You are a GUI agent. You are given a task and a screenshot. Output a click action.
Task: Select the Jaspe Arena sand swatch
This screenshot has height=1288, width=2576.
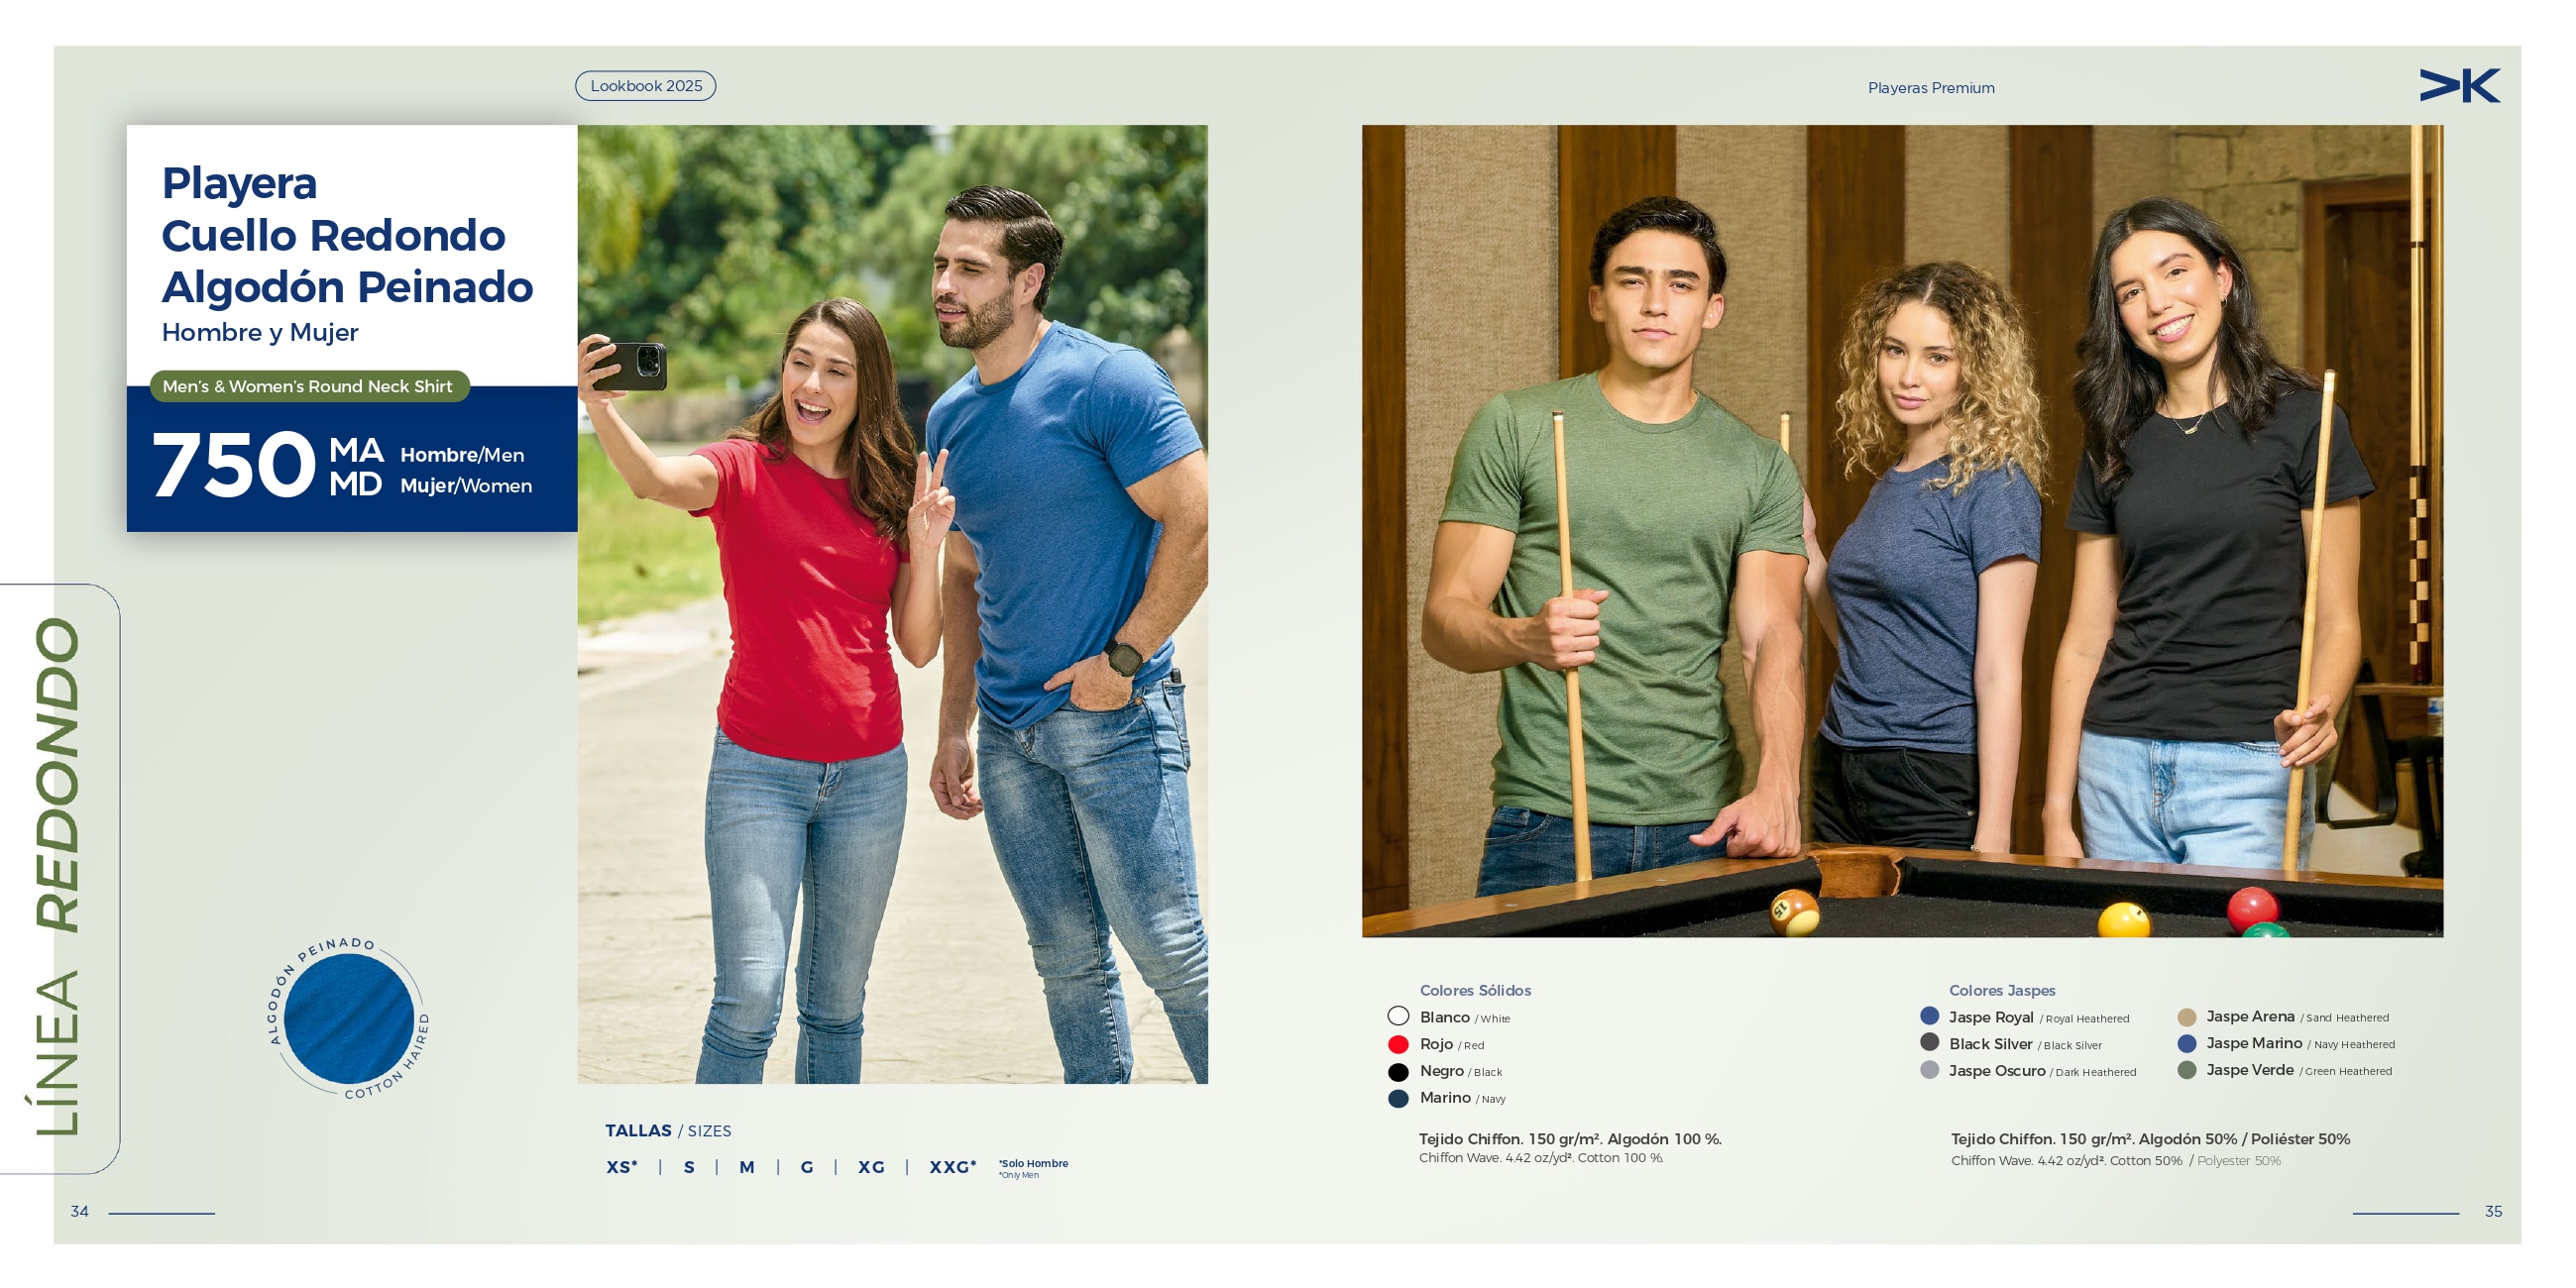click(x=2186, y=1017)
